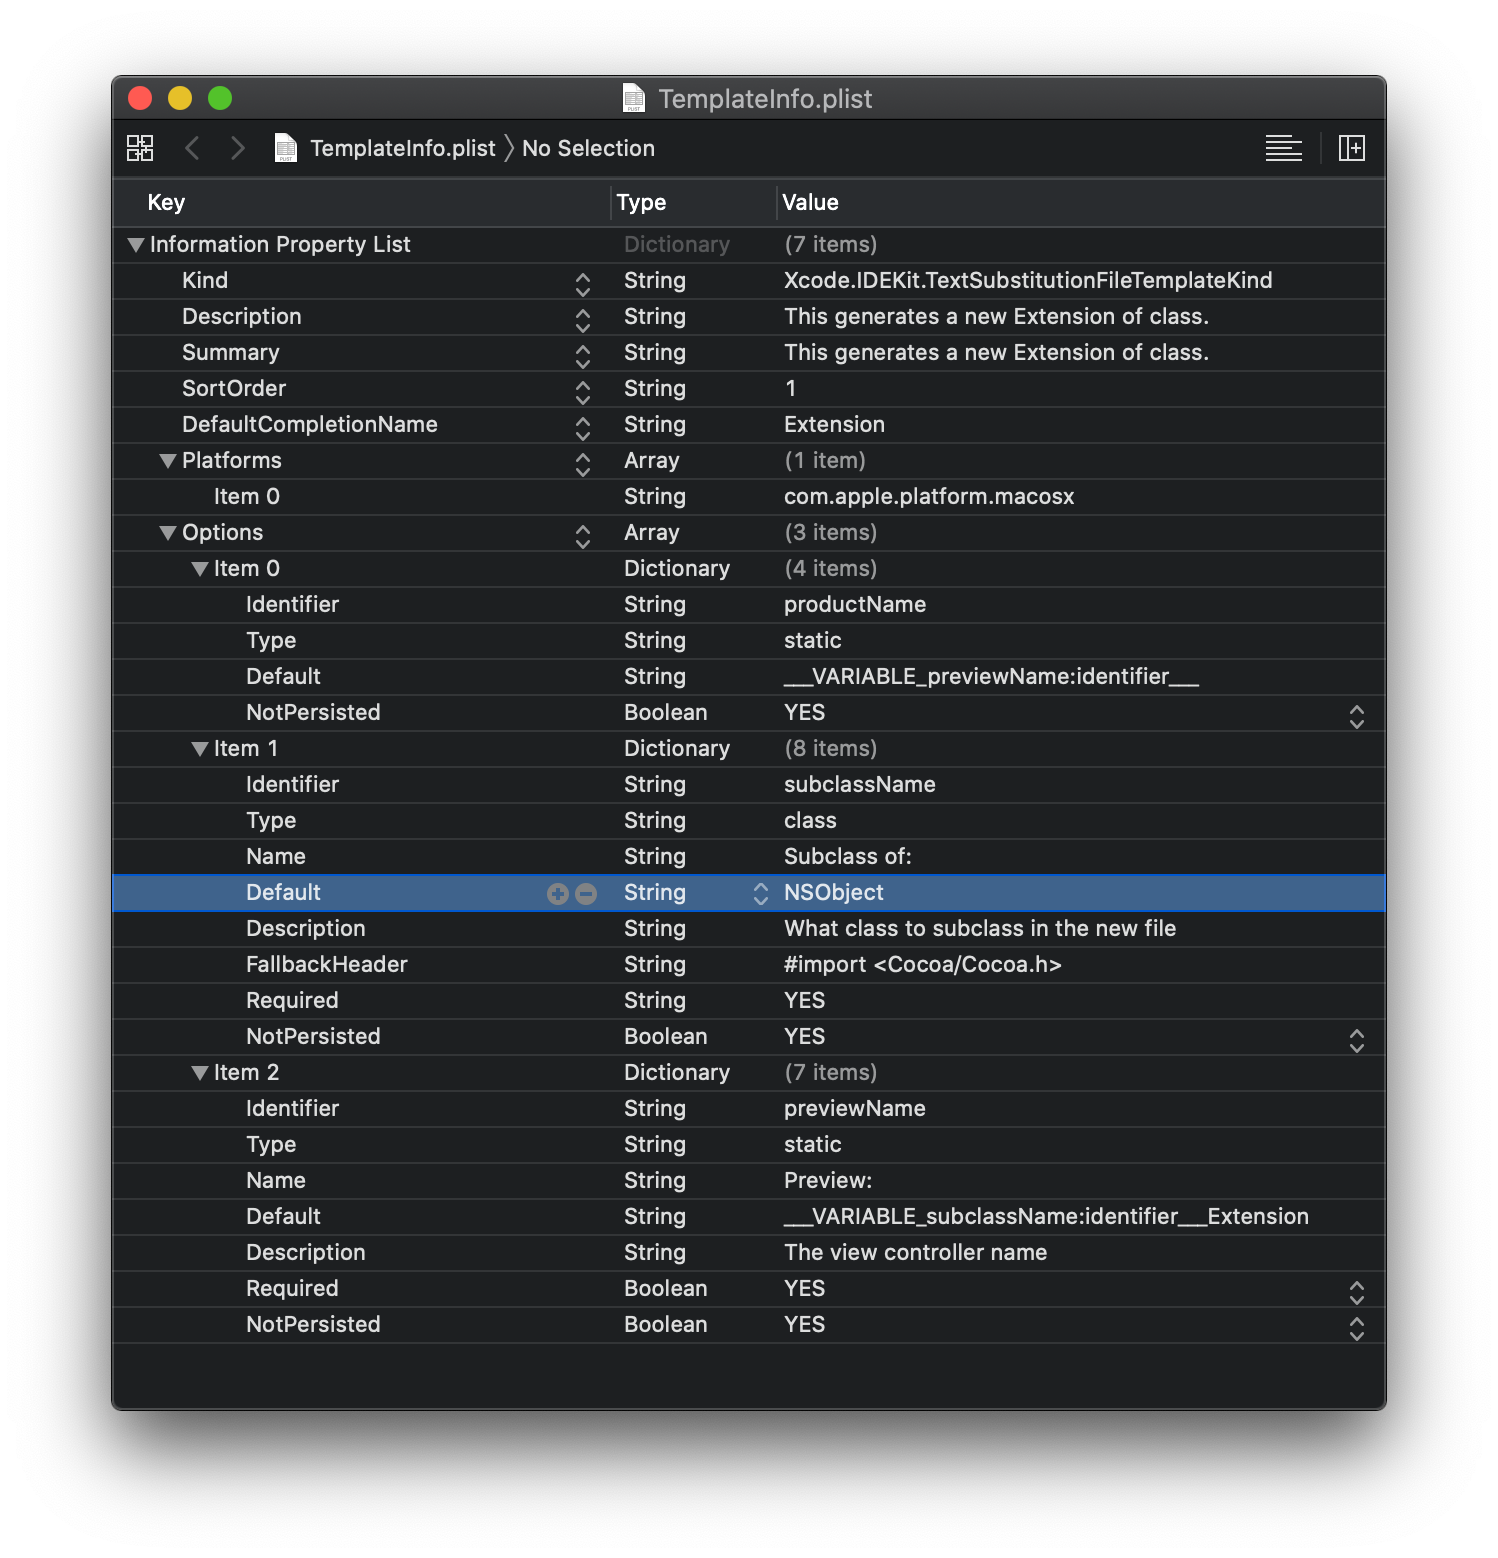
Task: Click the add button on the Default row
Action: tap(558, 893)
